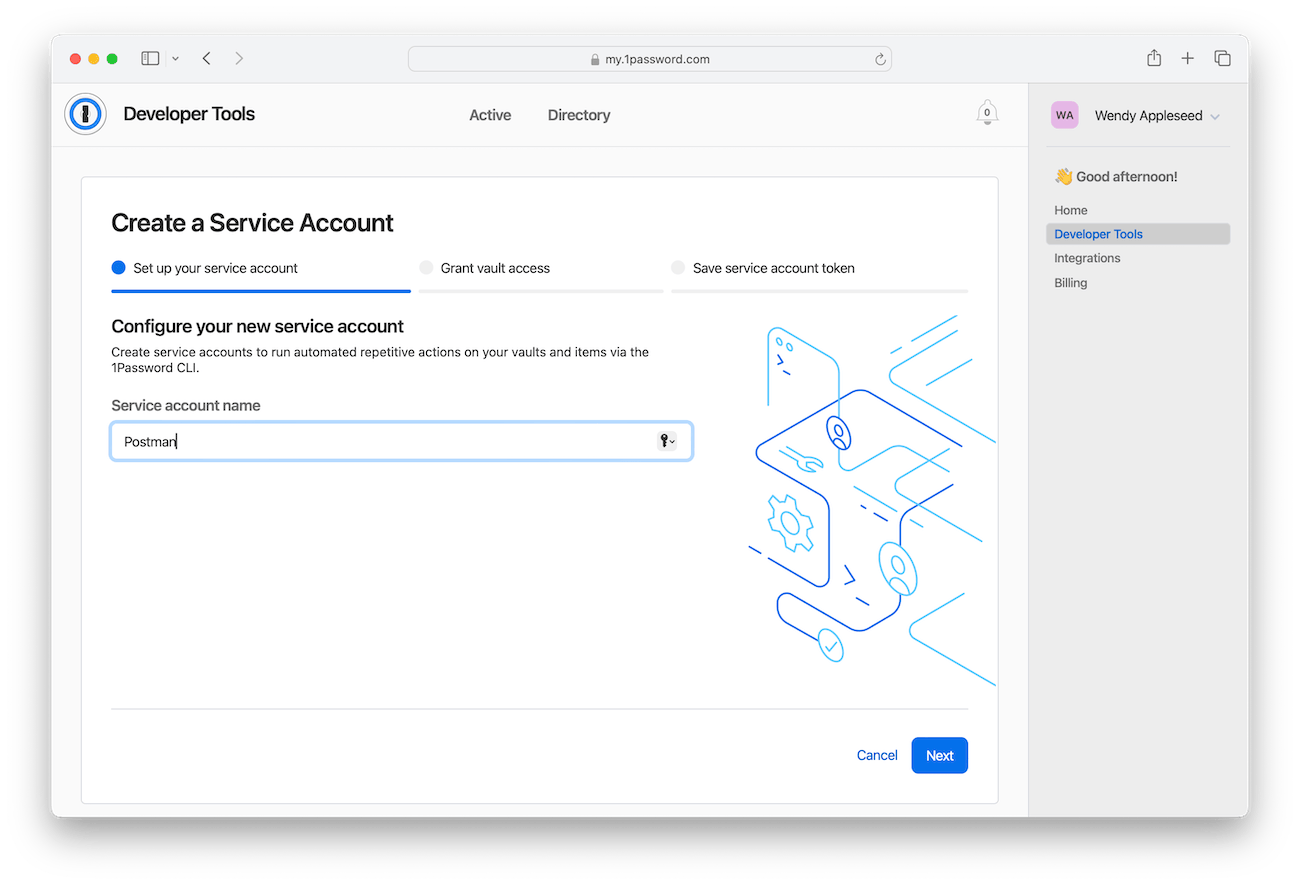Open Integrations in the sidebar
Viewport: 1300px width, 885px height.
click(x=1087, y=257)
